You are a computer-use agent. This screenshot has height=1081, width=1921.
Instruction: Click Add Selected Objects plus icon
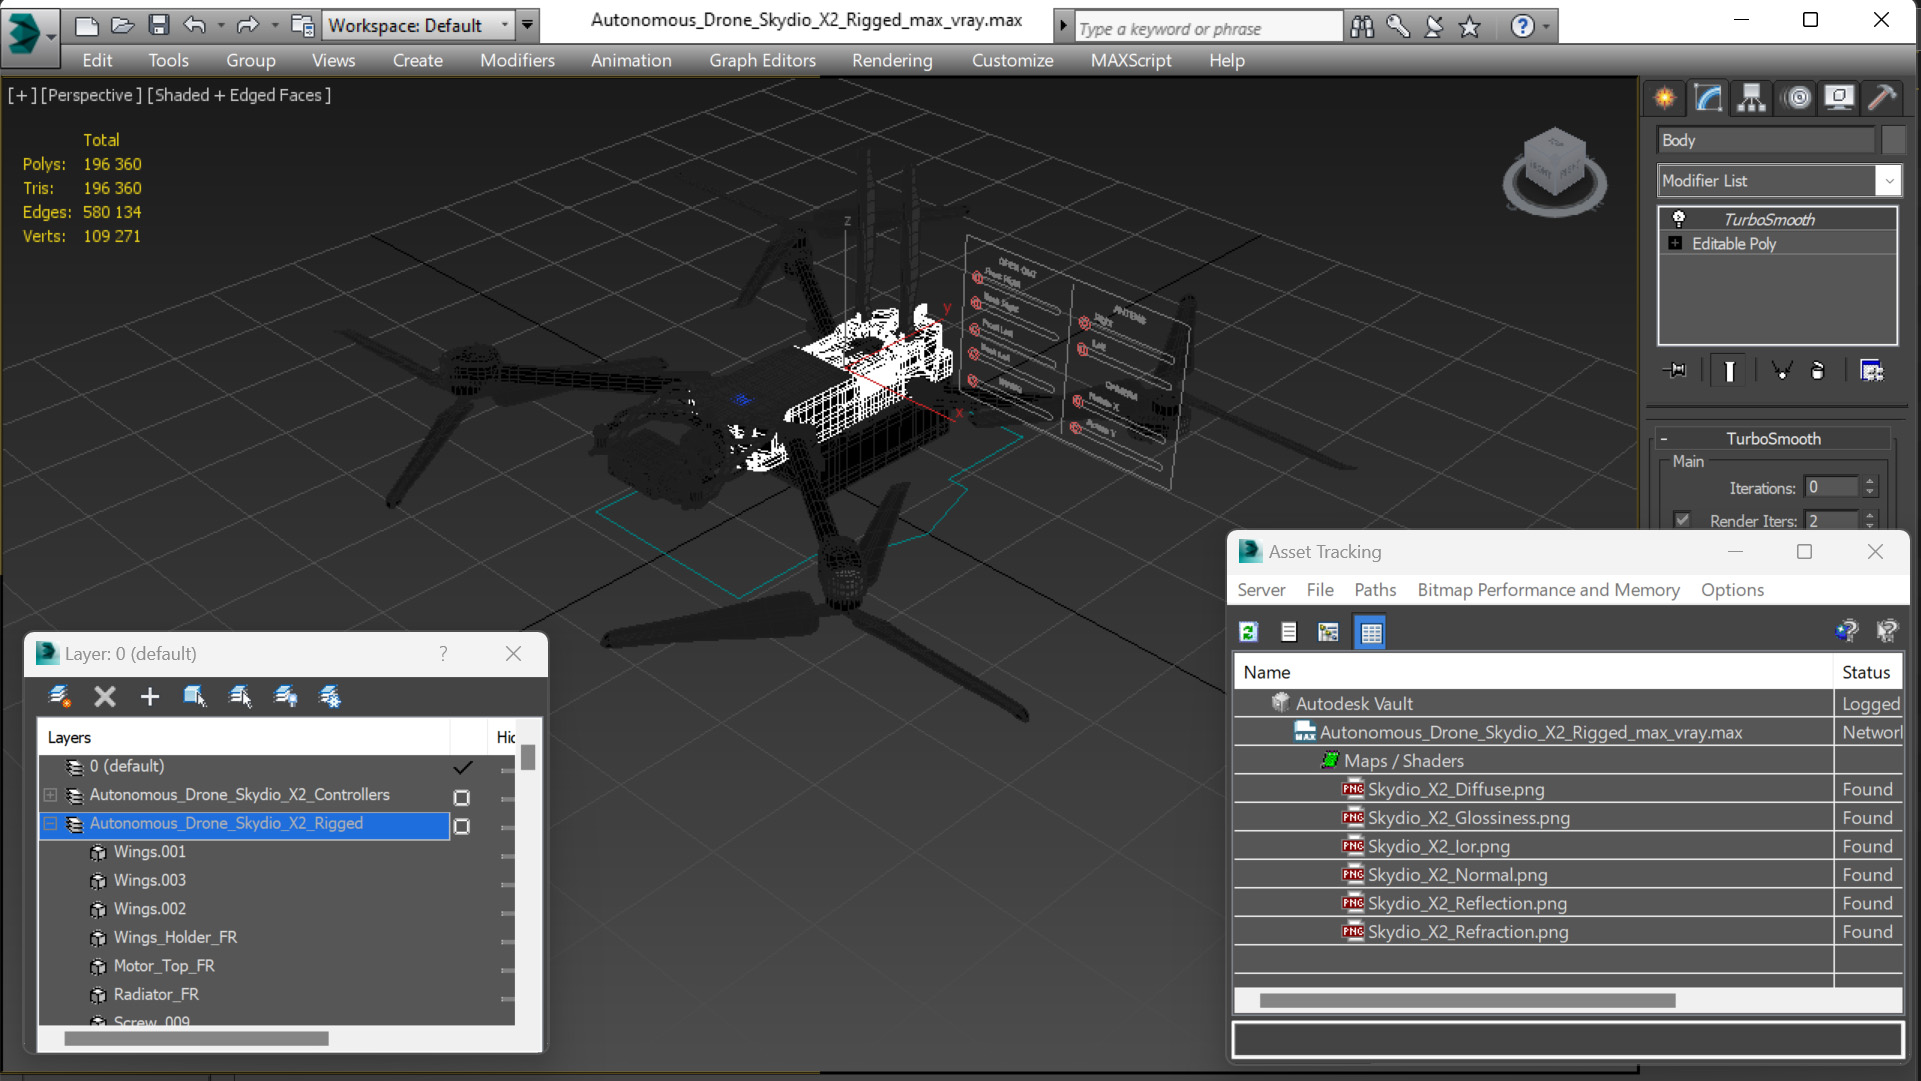click(x=150, y=696)
